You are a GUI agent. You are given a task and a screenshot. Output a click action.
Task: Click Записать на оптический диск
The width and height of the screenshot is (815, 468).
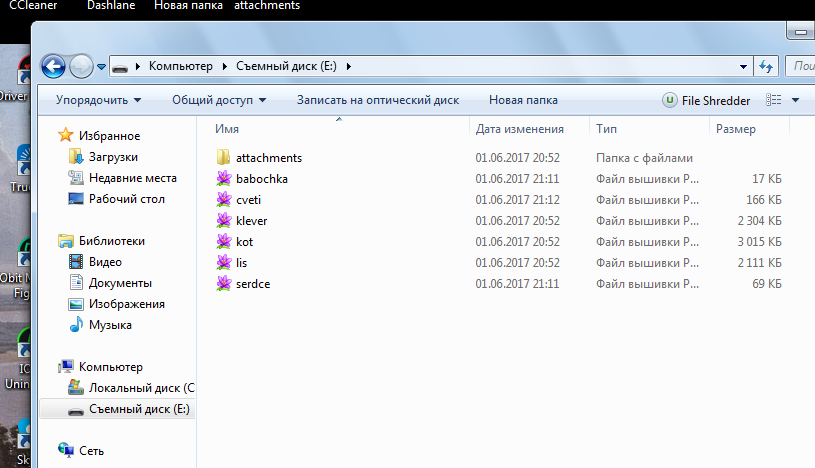click(378, 100)
